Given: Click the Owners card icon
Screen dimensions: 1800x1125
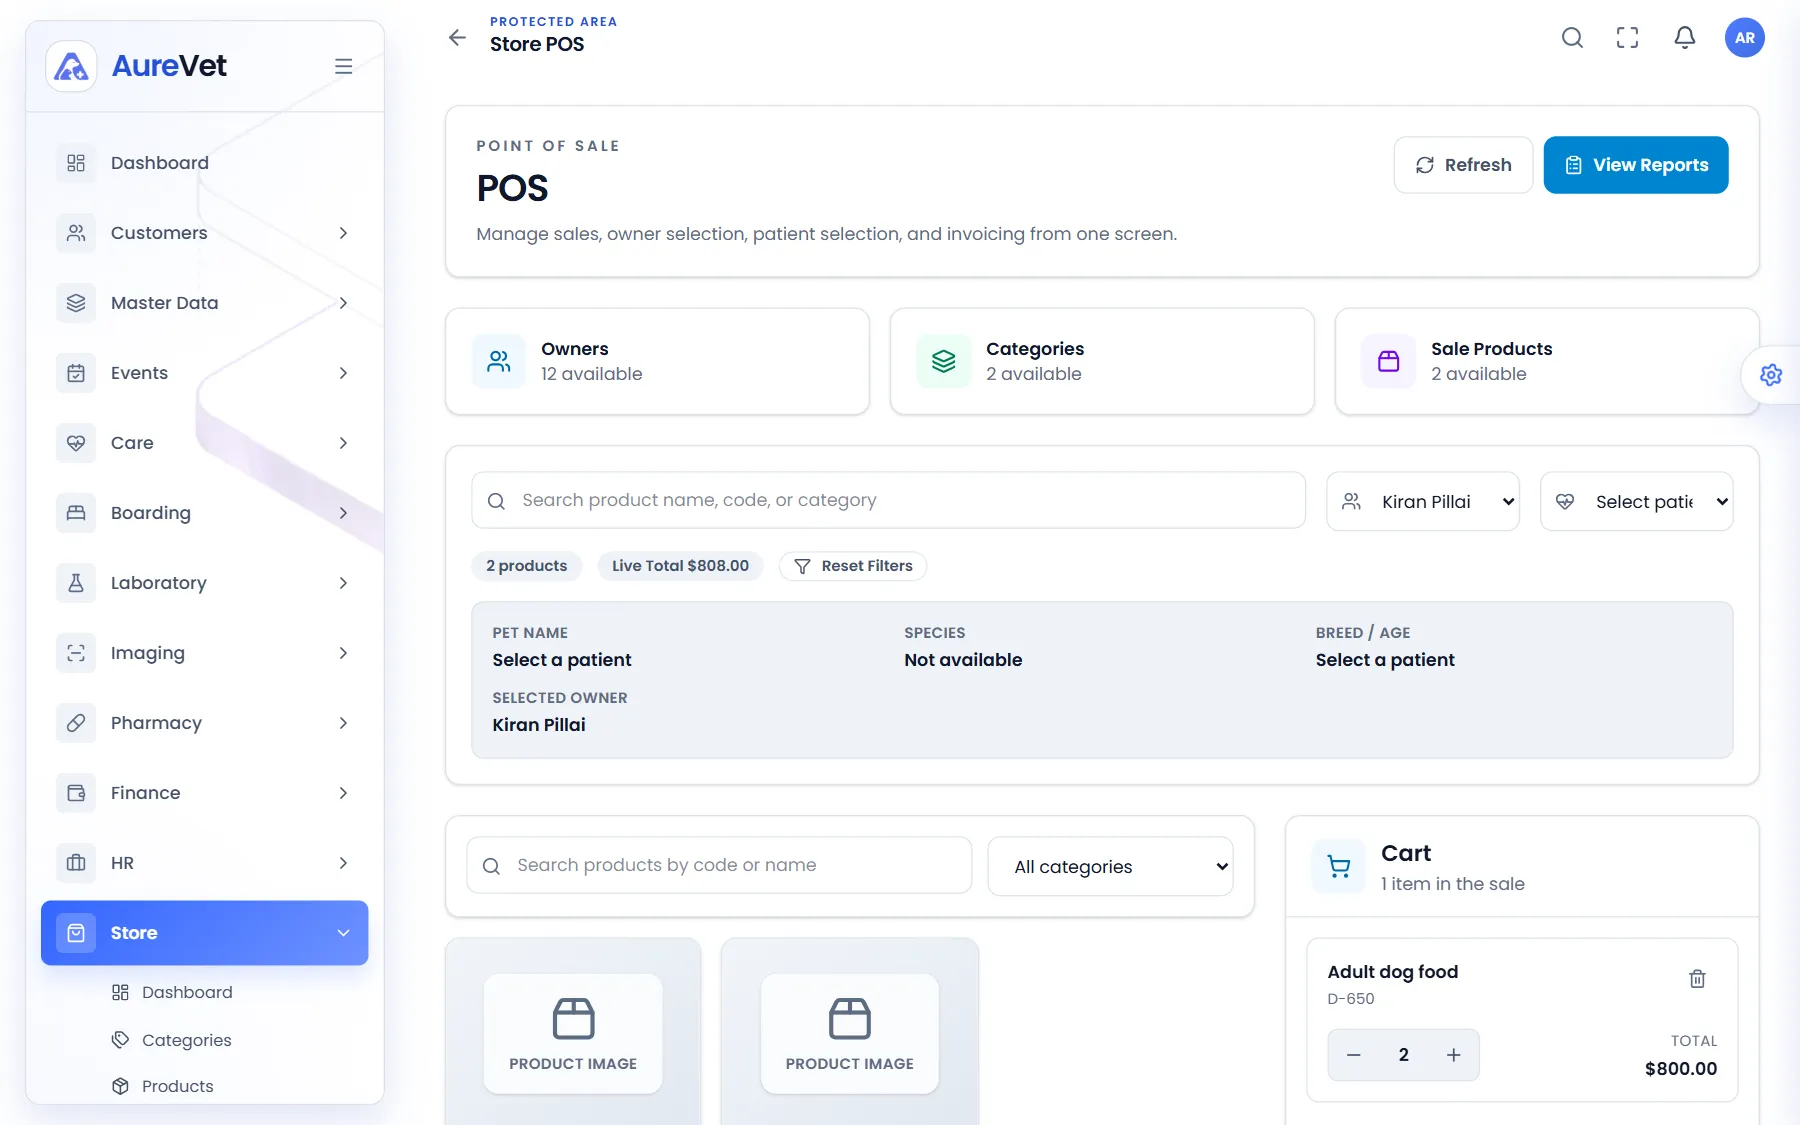Looking at the screenshot, I should [499, 361].
